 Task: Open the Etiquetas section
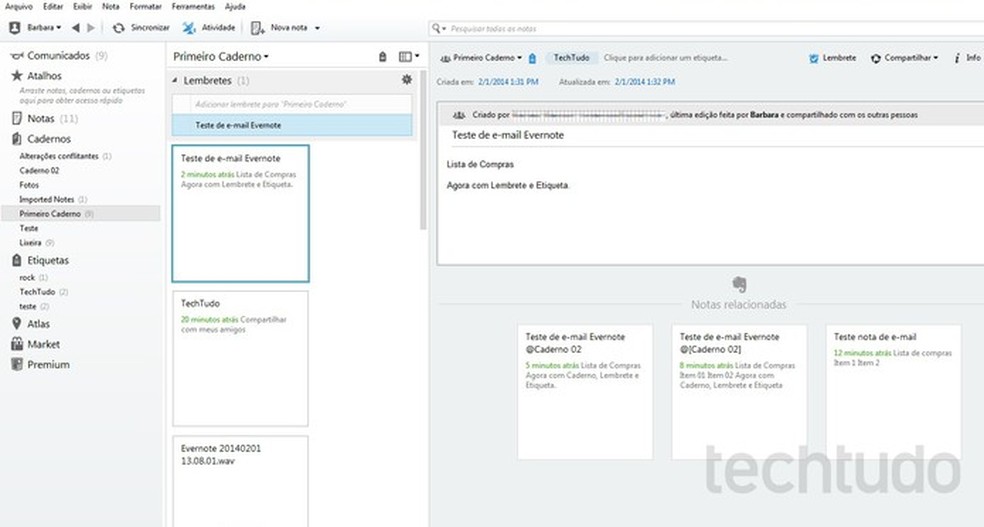coord(40,260)
